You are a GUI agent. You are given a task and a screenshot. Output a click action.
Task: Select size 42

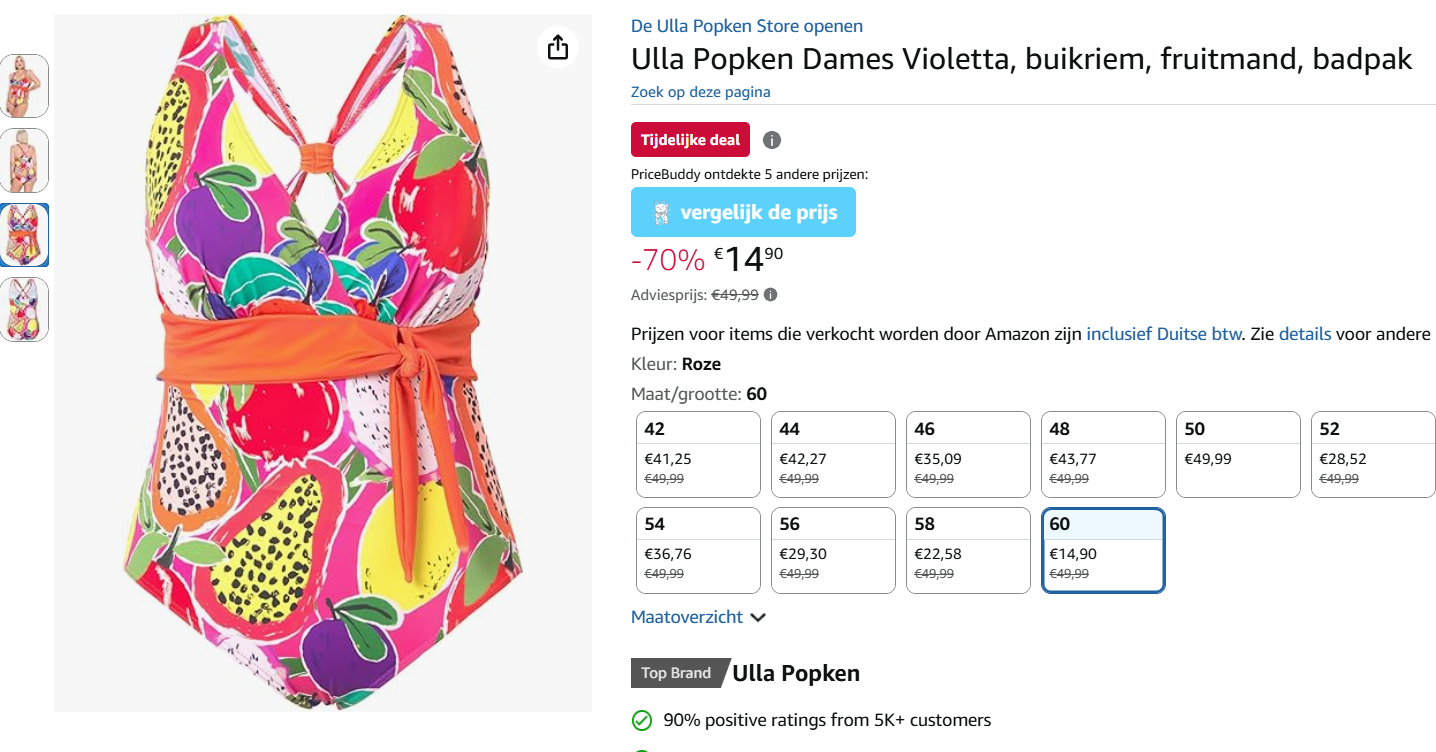click(698, 454)
